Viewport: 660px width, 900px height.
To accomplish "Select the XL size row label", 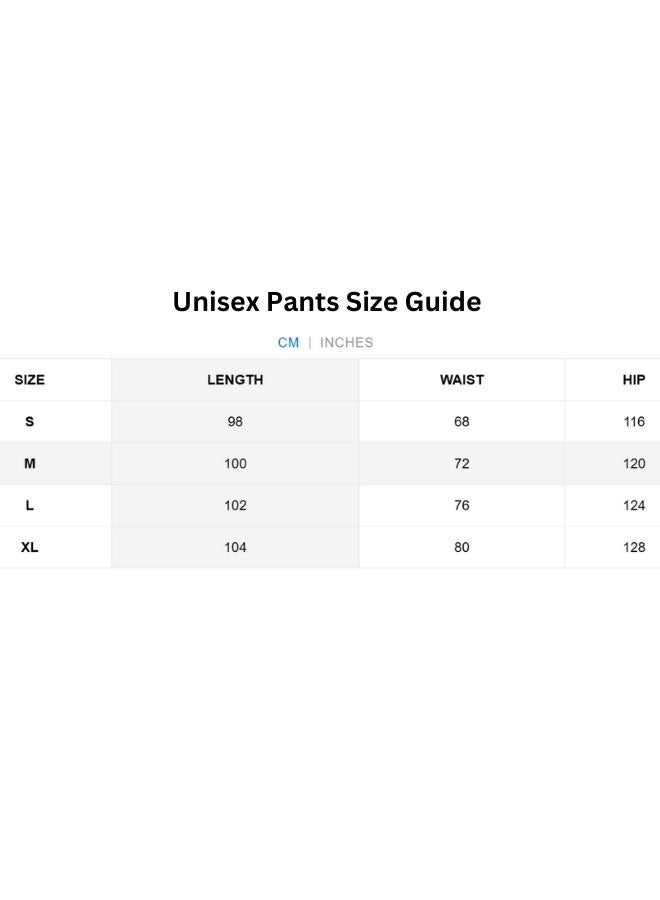I will pyautogui.click(x=29, y=548).
